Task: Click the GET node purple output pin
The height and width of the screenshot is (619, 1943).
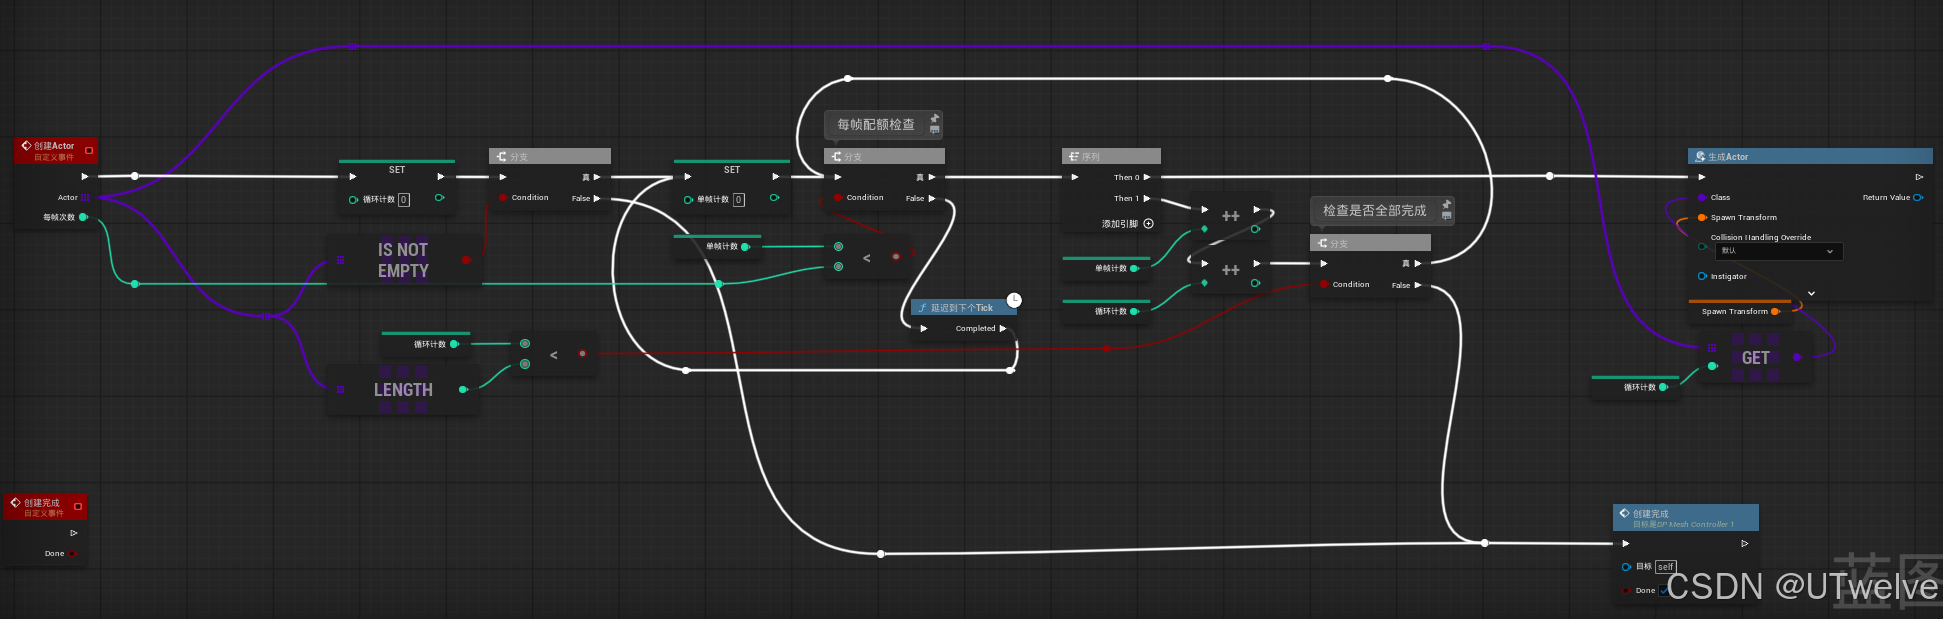Action: (1797, 358)
